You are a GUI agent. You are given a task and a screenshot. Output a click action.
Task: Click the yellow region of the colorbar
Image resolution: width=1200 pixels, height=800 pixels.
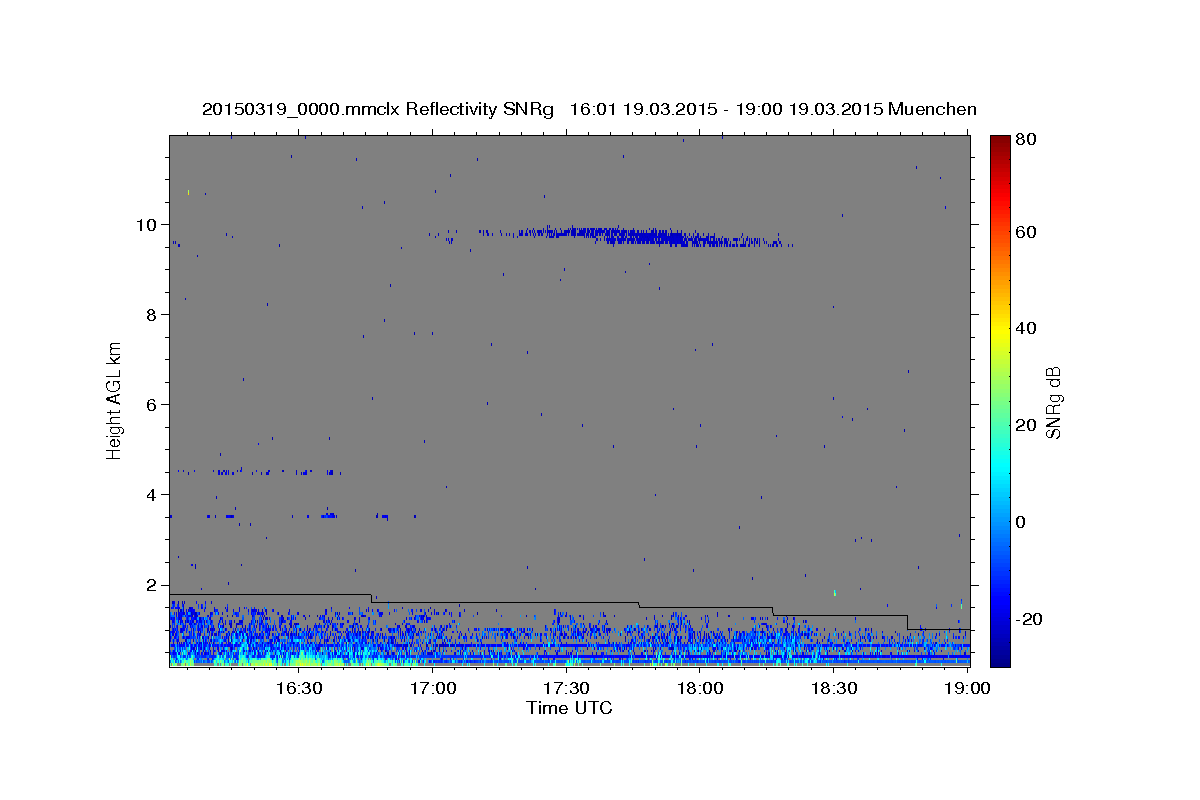(1000, 332)
